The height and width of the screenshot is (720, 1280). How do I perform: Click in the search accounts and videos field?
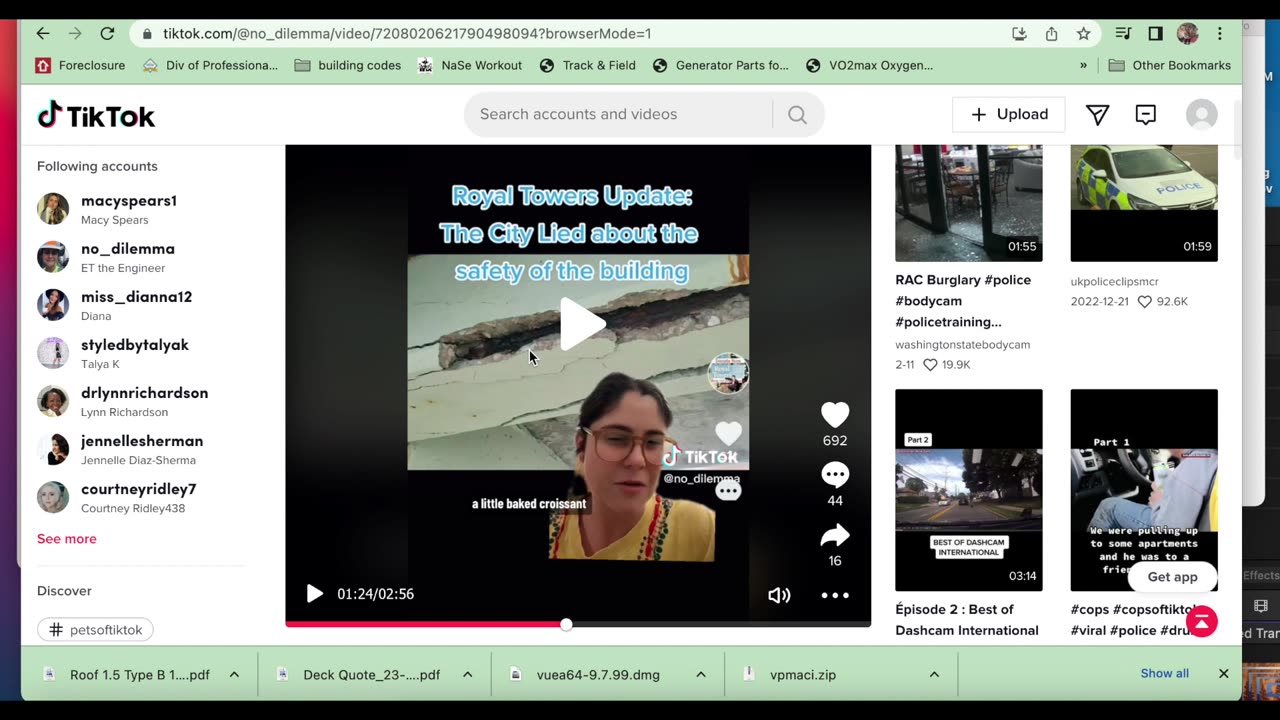pos(618,115)
